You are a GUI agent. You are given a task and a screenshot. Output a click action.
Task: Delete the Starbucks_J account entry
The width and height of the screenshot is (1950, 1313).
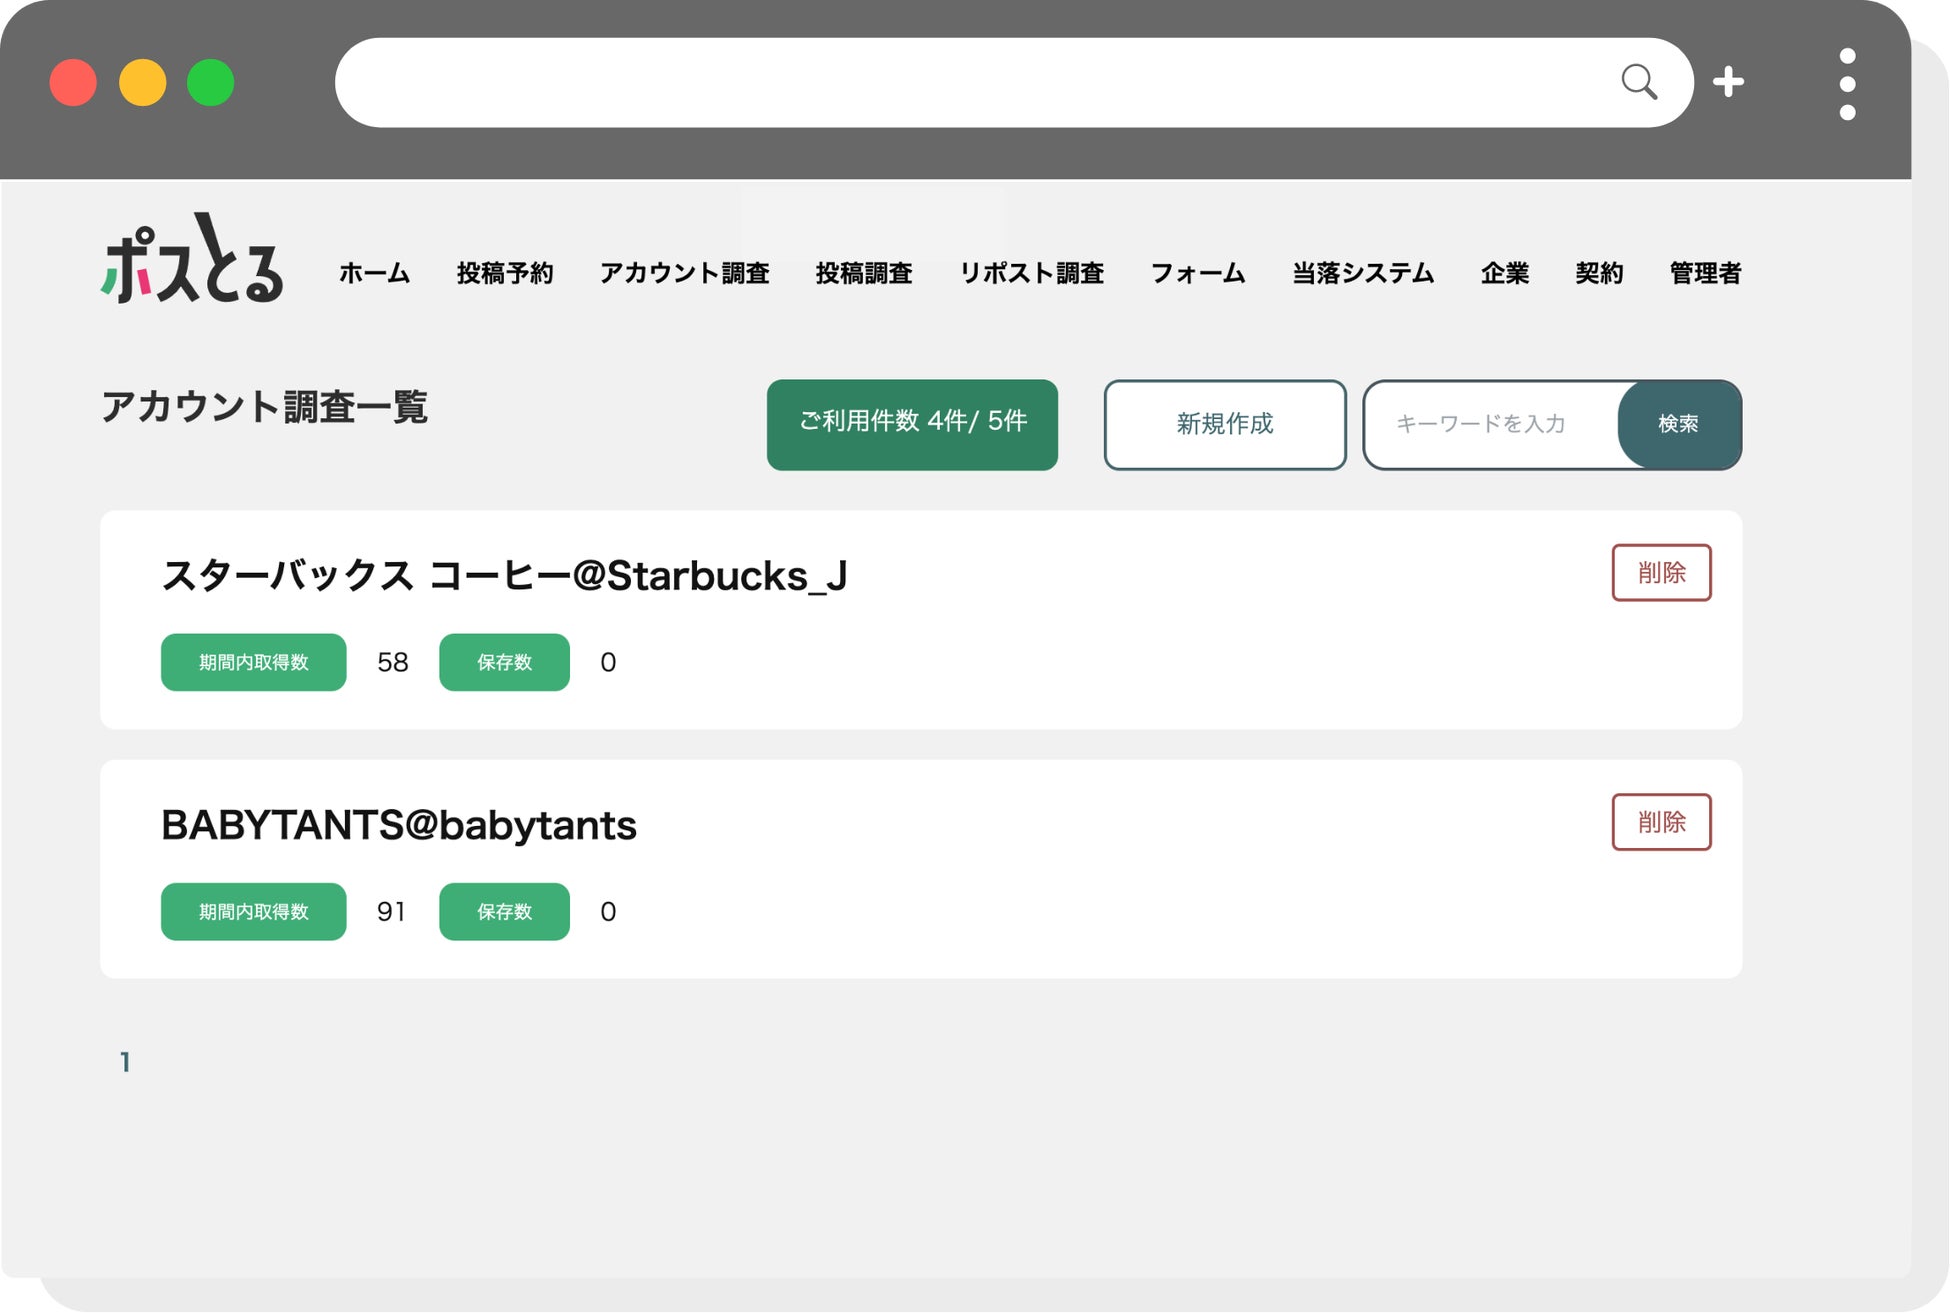tap(1661, 573)
